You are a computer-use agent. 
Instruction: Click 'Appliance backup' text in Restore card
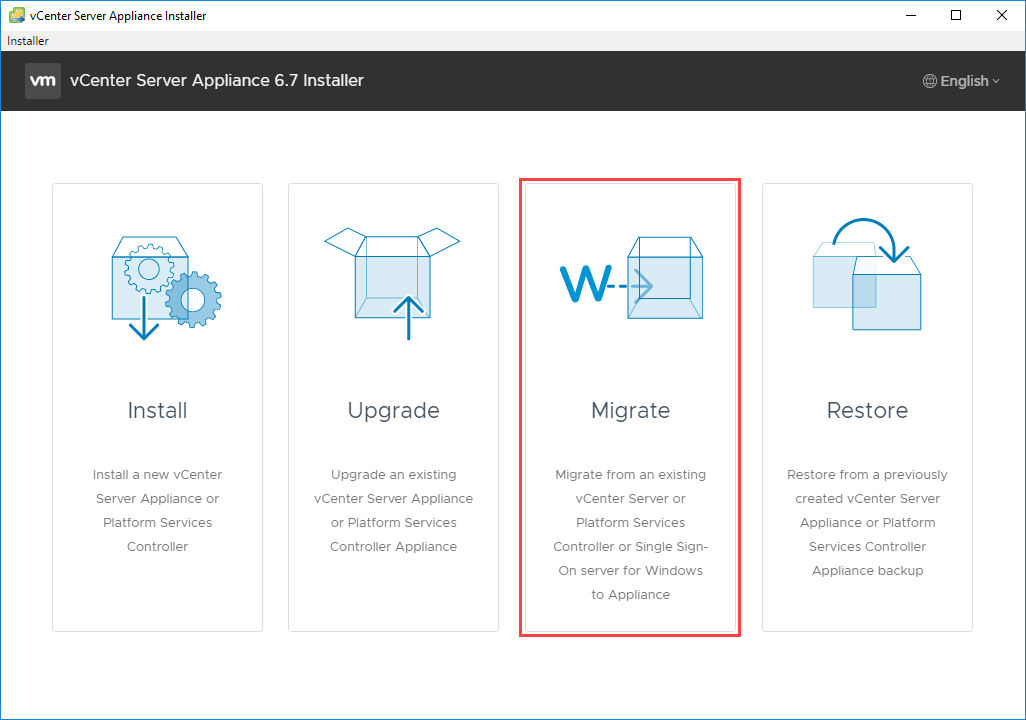click(x=868, y=571)
